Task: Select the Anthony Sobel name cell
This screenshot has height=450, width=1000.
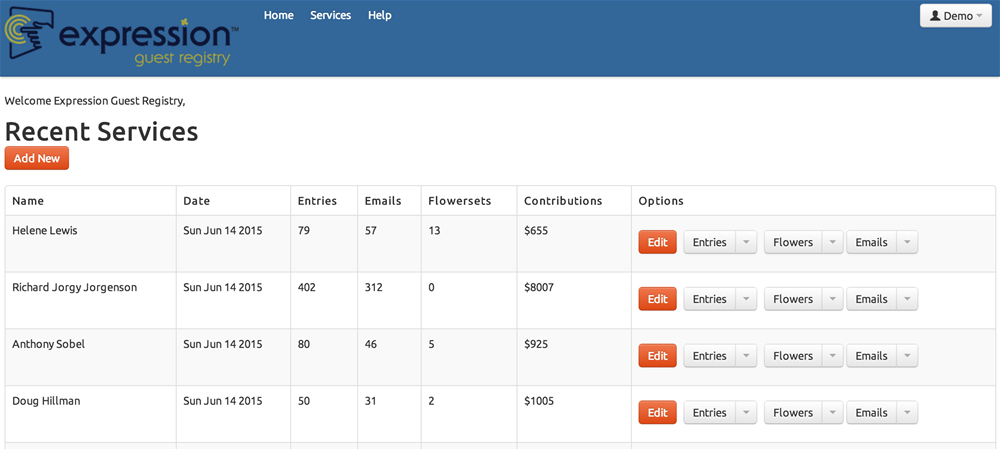Action: [91, 357]
